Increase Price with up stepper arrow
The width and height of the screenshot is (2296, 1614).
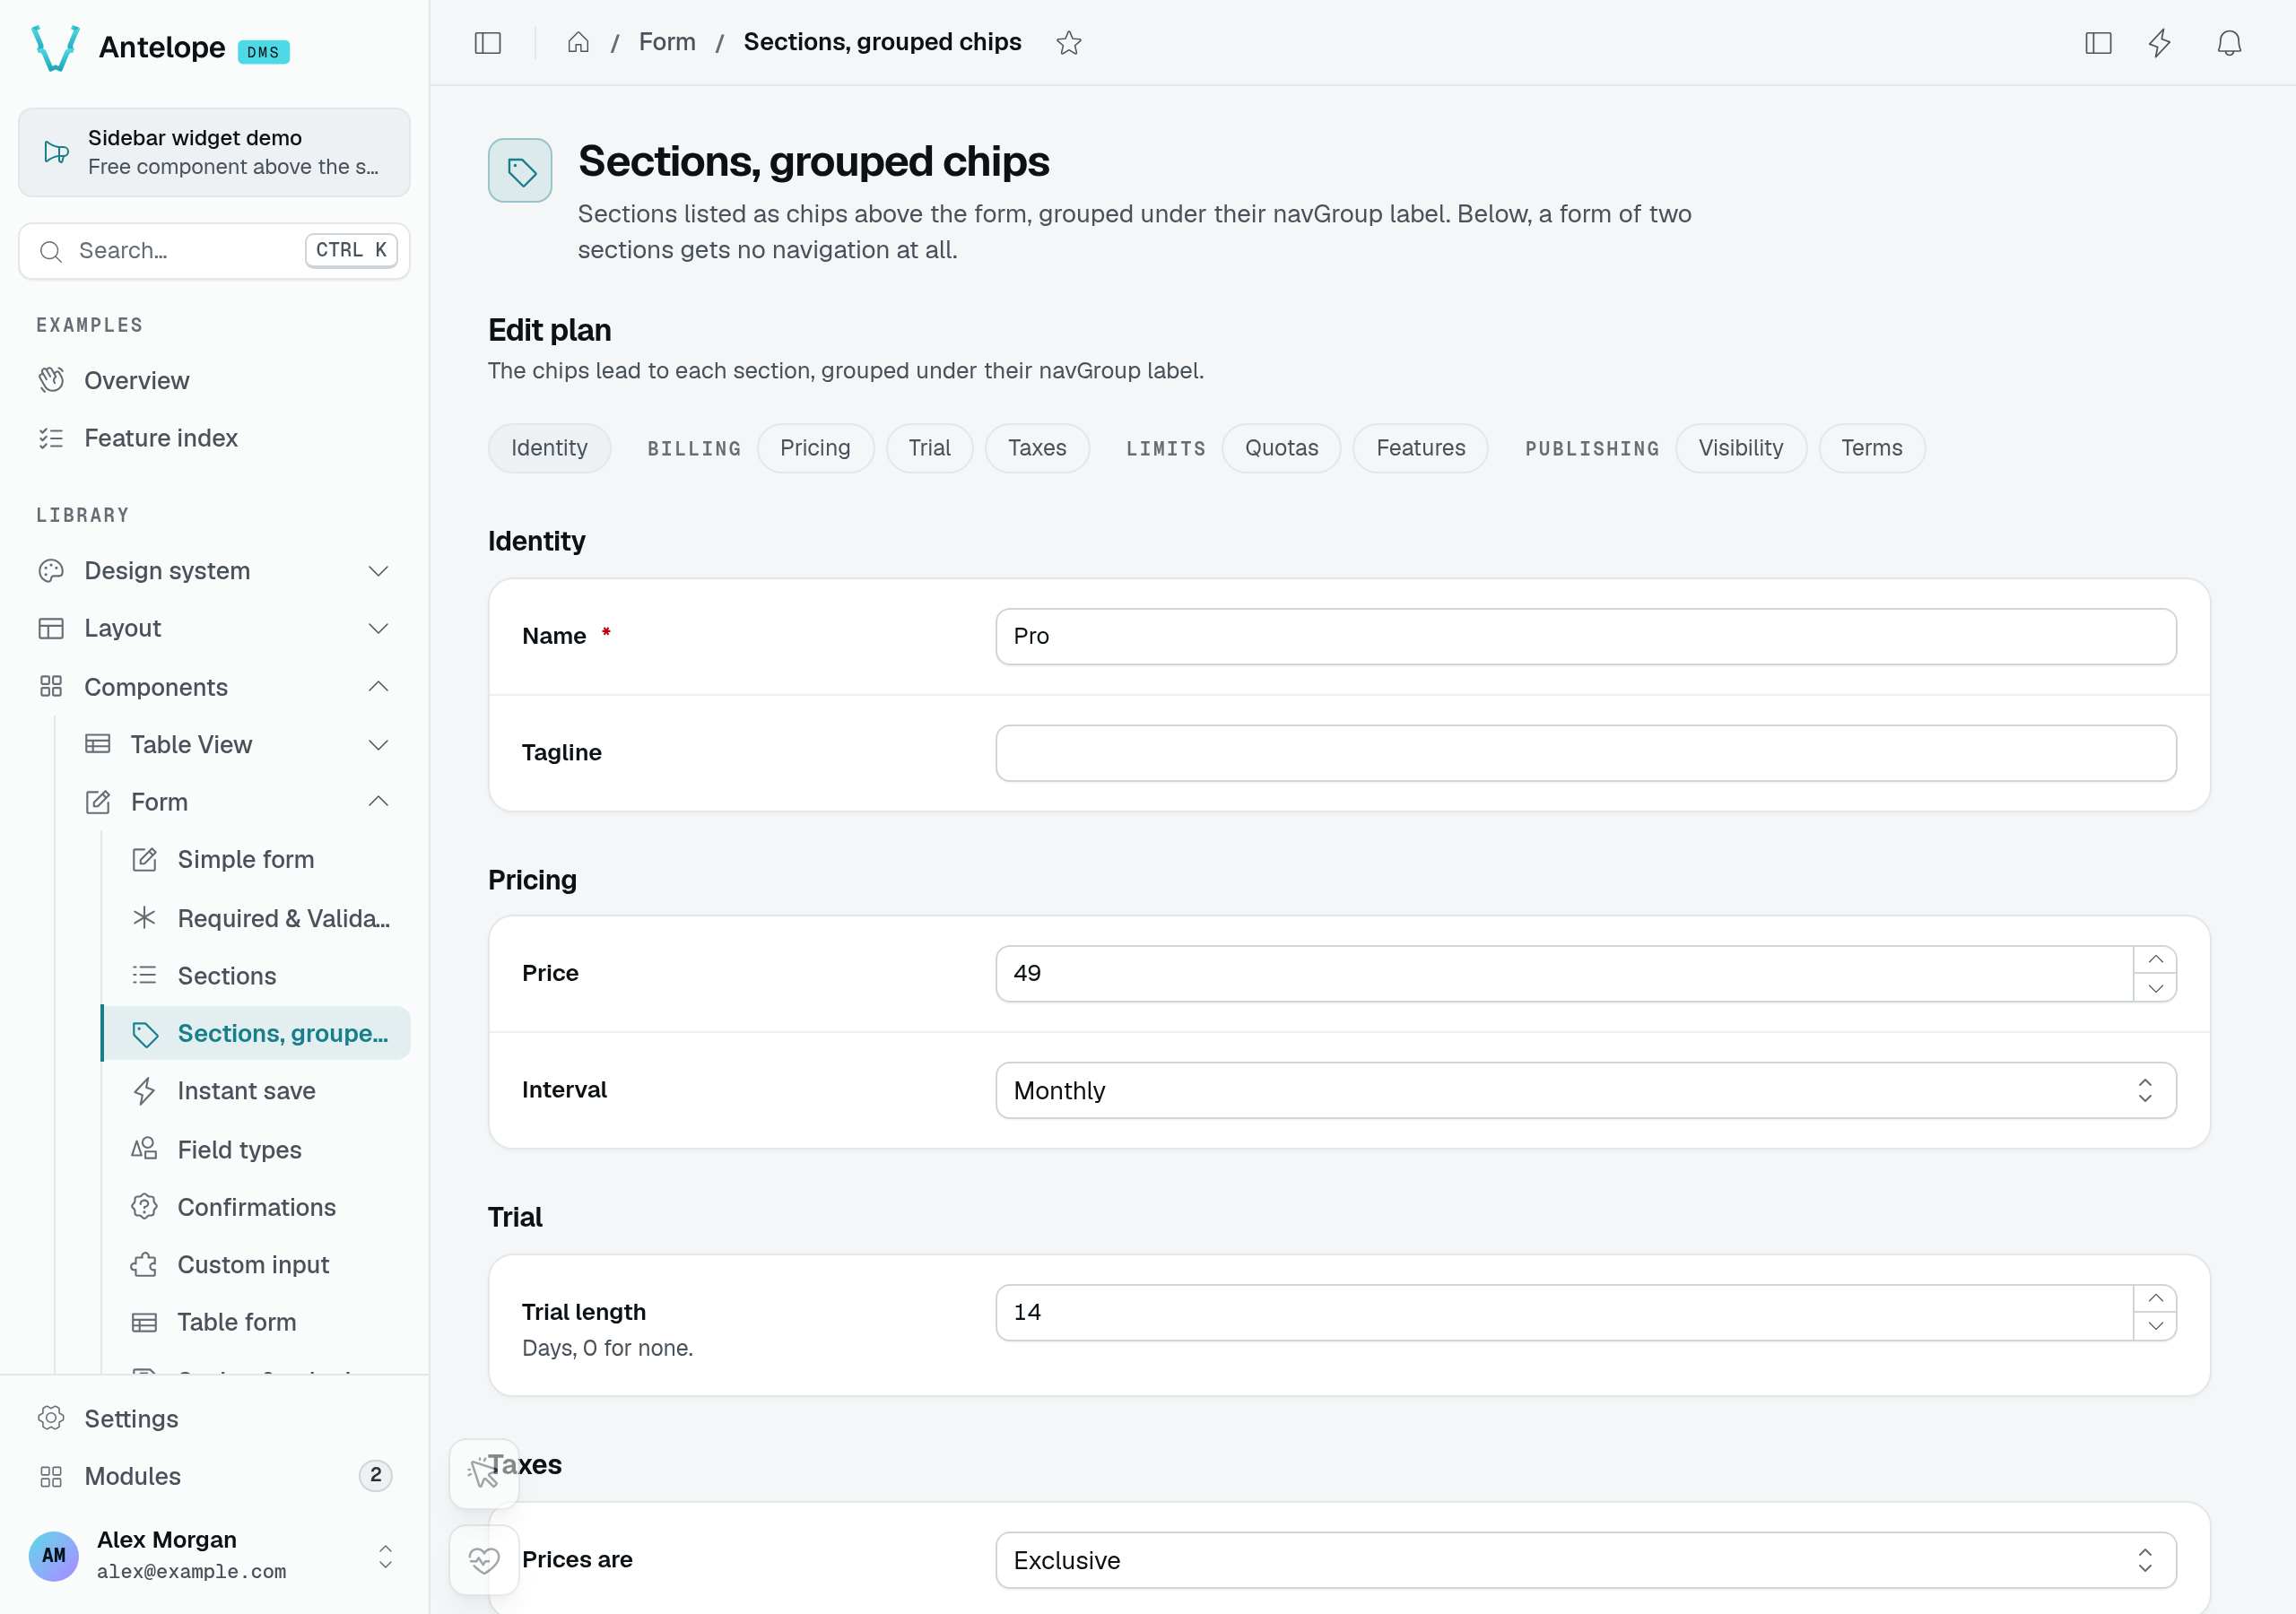click(2155, 960)
